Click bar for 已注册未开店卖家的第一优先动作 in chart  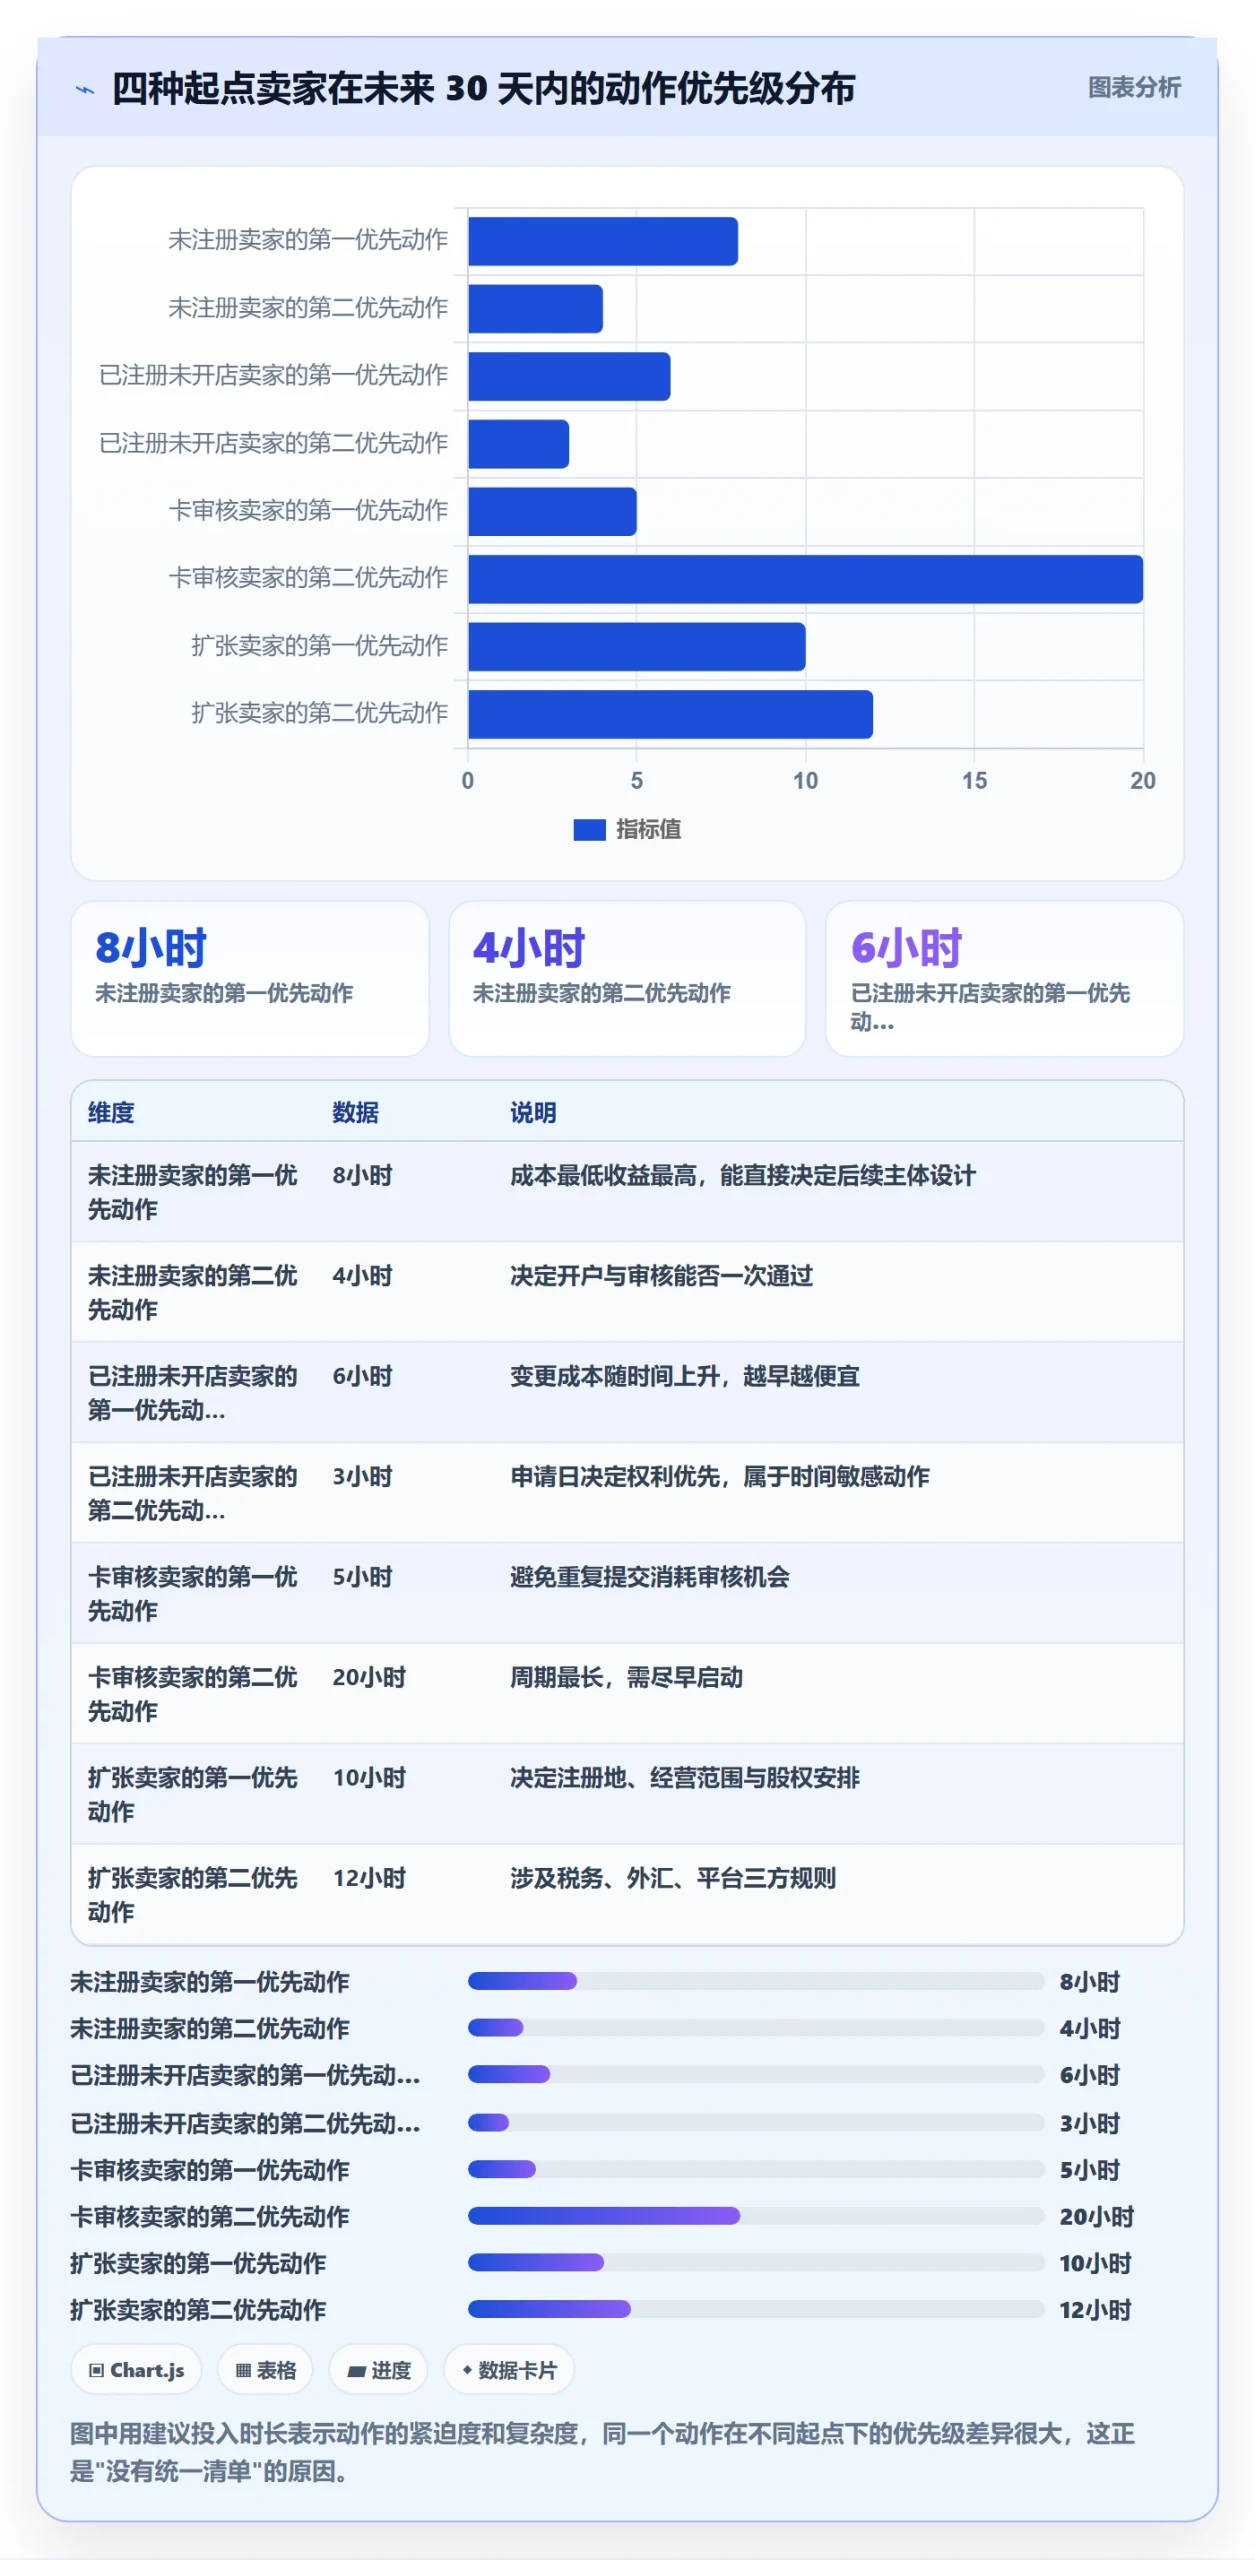(x=569, y=376)
